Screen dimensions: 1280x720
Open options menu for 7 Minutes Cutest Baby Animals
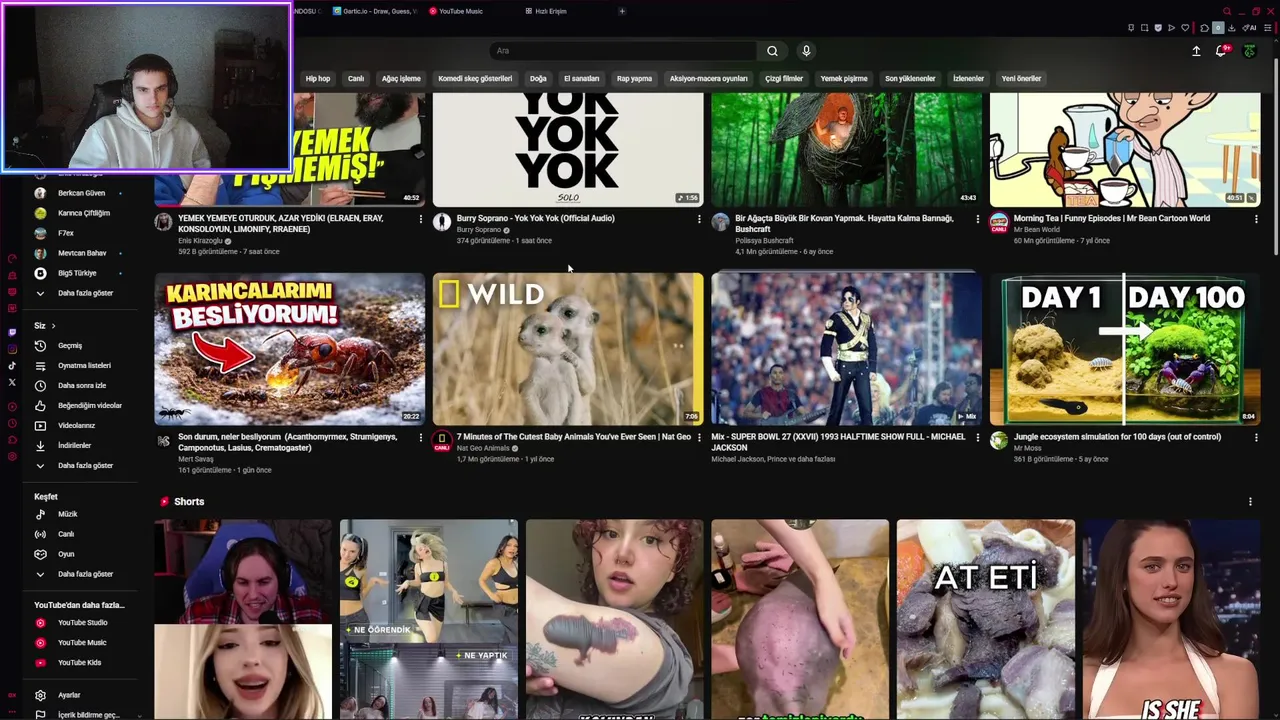[699, 438]
